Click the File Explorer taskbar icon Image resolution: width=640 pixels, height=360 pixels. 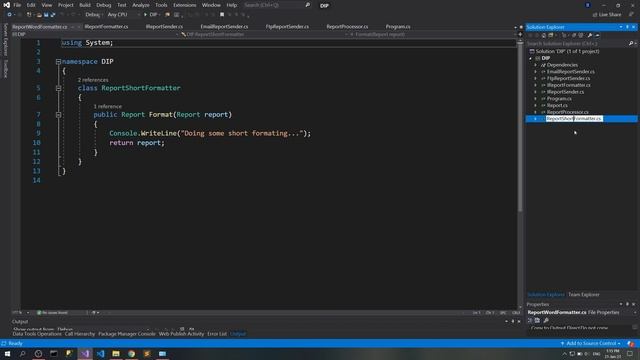(x=116, y=353)
